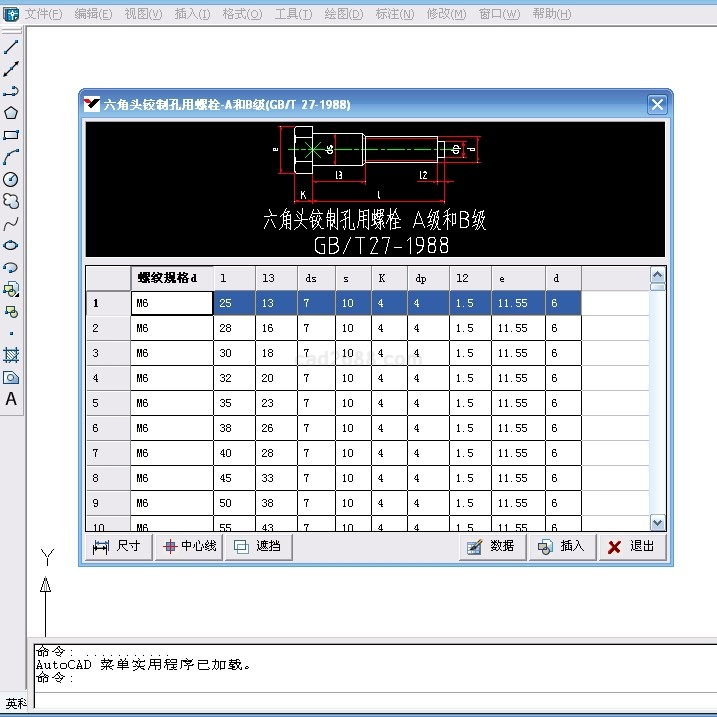Select the Line tool in left toolbar

pyautogui.click(x=11, y=47)
